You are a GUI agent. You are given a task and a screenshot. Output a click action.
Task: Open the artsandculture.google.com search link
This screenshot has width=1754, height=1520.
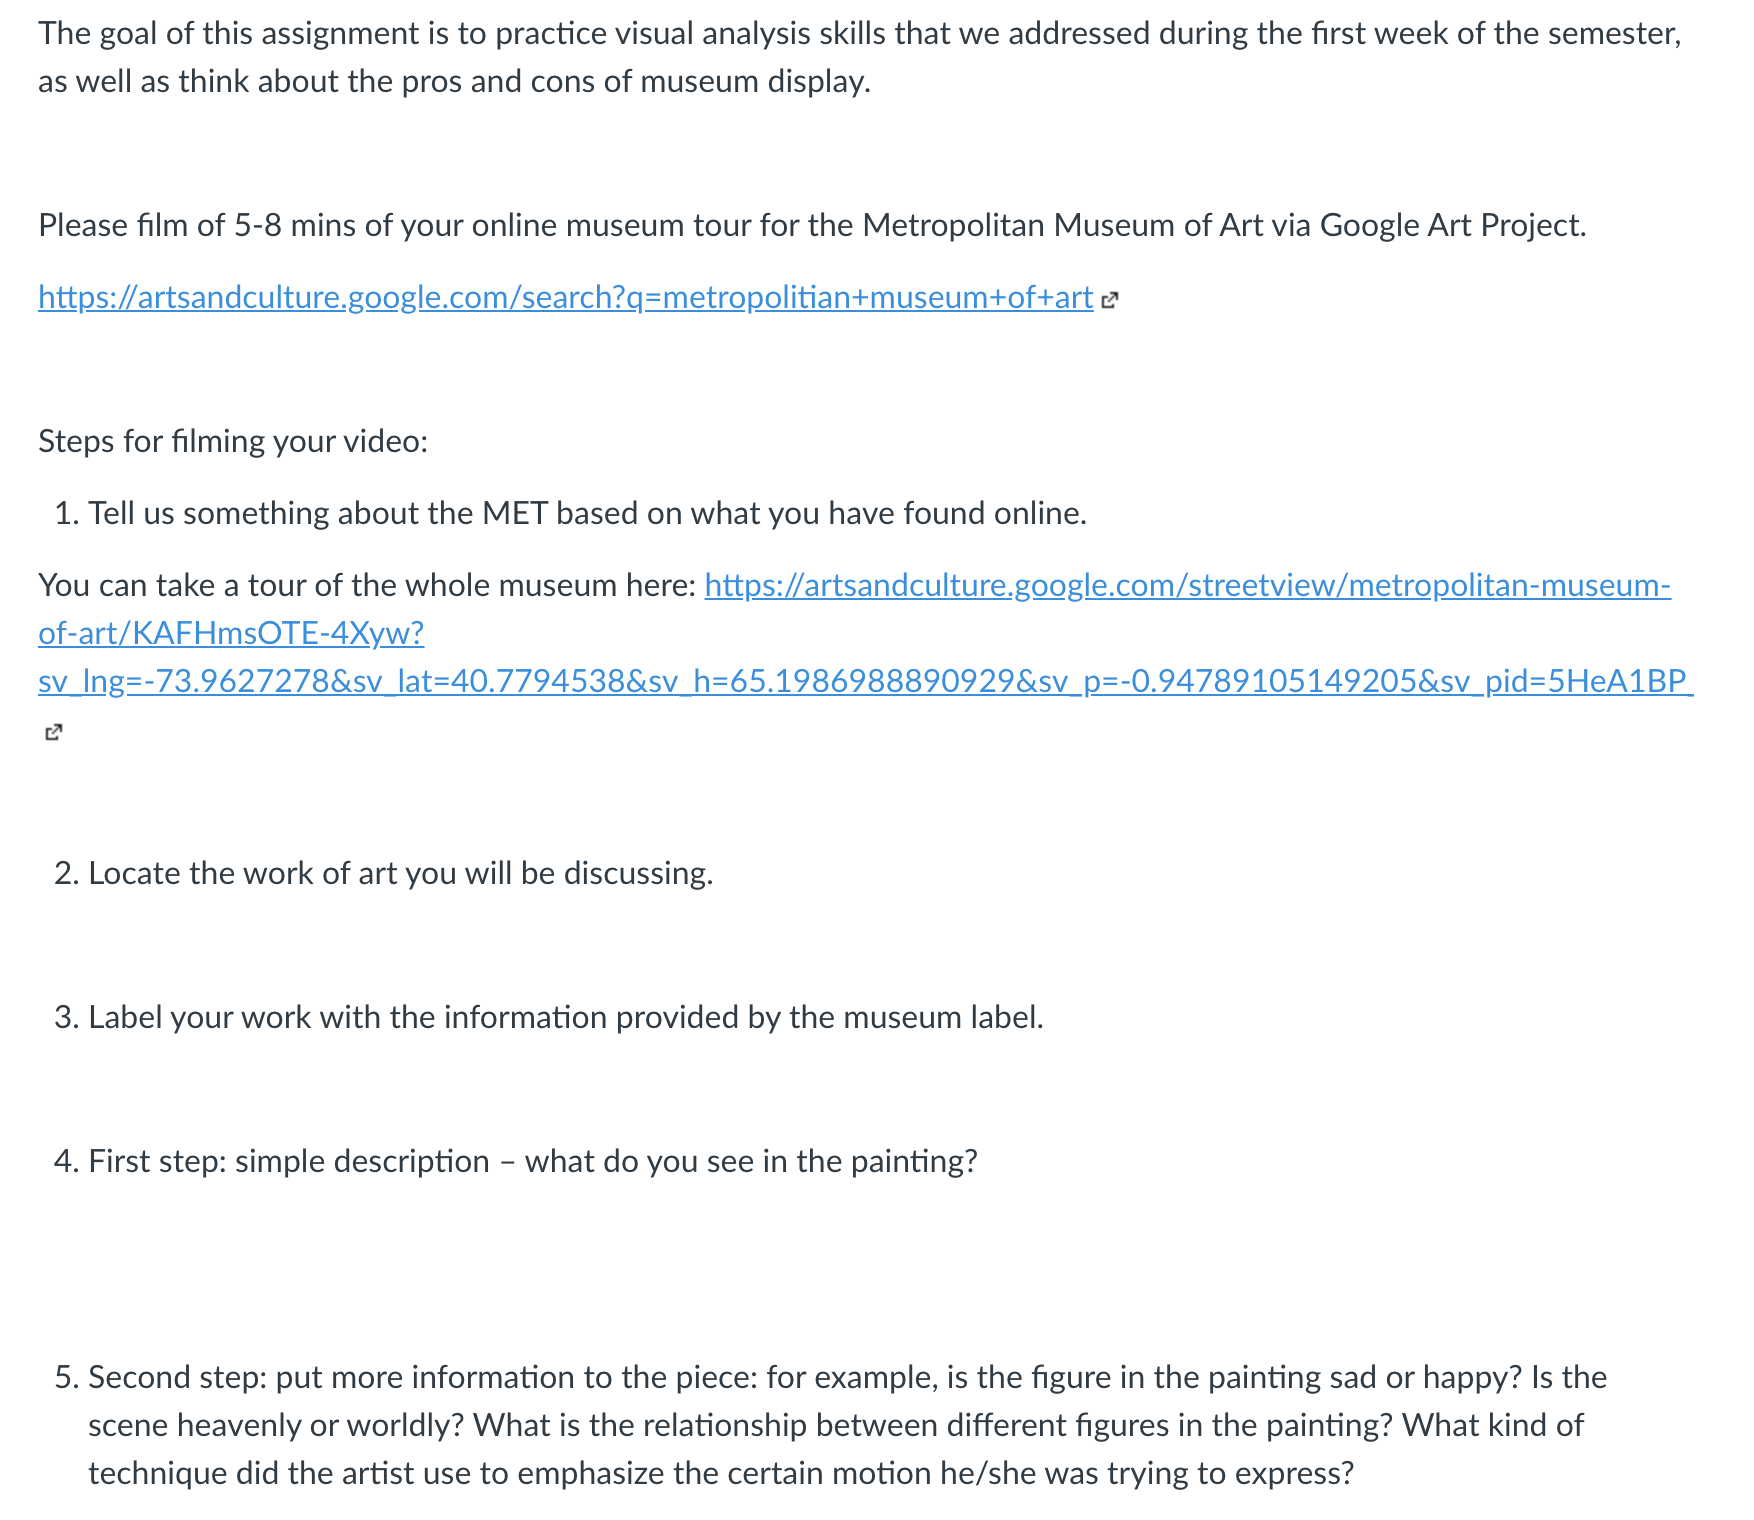tap(565, 297)
